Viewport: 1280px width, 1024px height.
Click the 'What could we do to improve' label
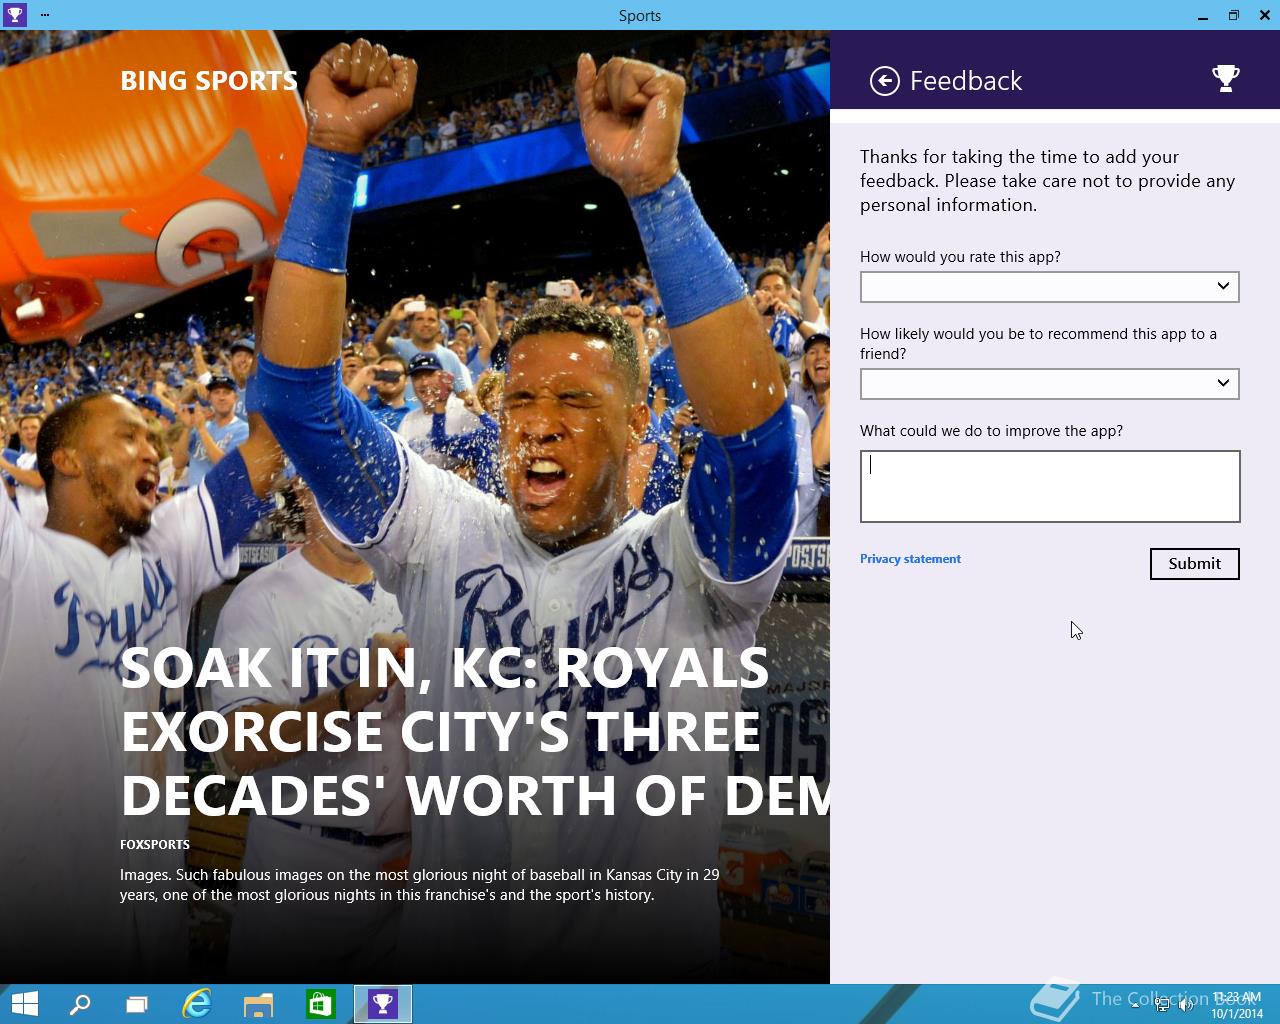[x=991, y=431]
